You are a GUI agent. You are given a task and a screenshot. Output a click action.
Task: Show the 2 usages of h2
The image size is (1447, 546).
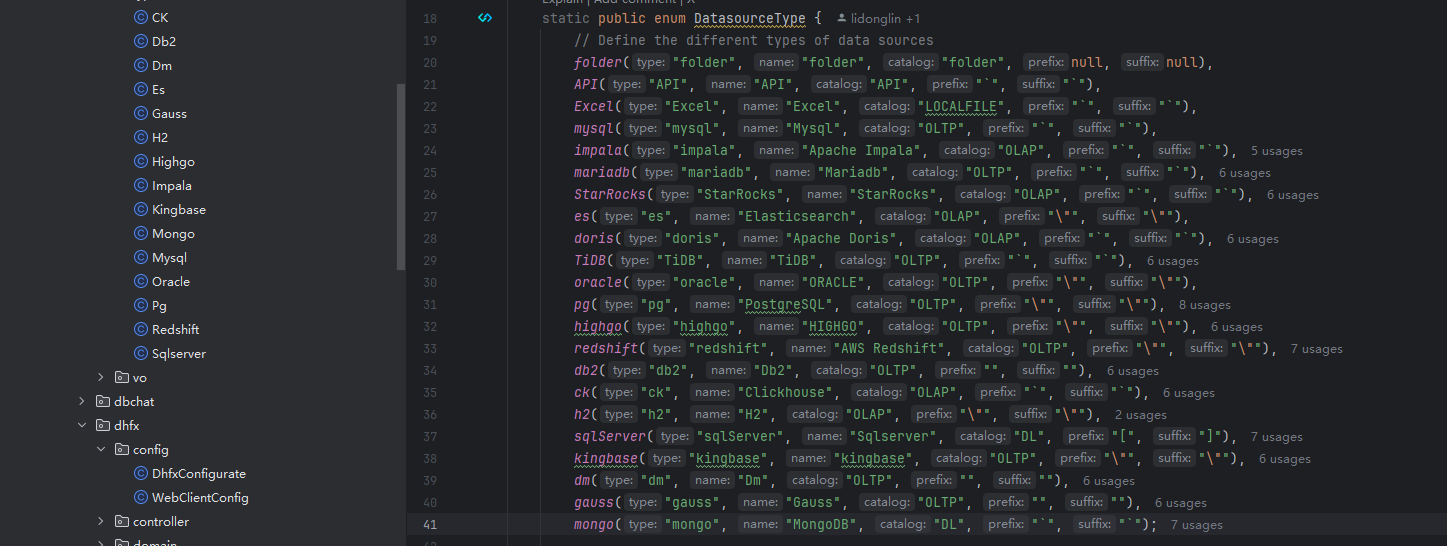(1141, 415)
